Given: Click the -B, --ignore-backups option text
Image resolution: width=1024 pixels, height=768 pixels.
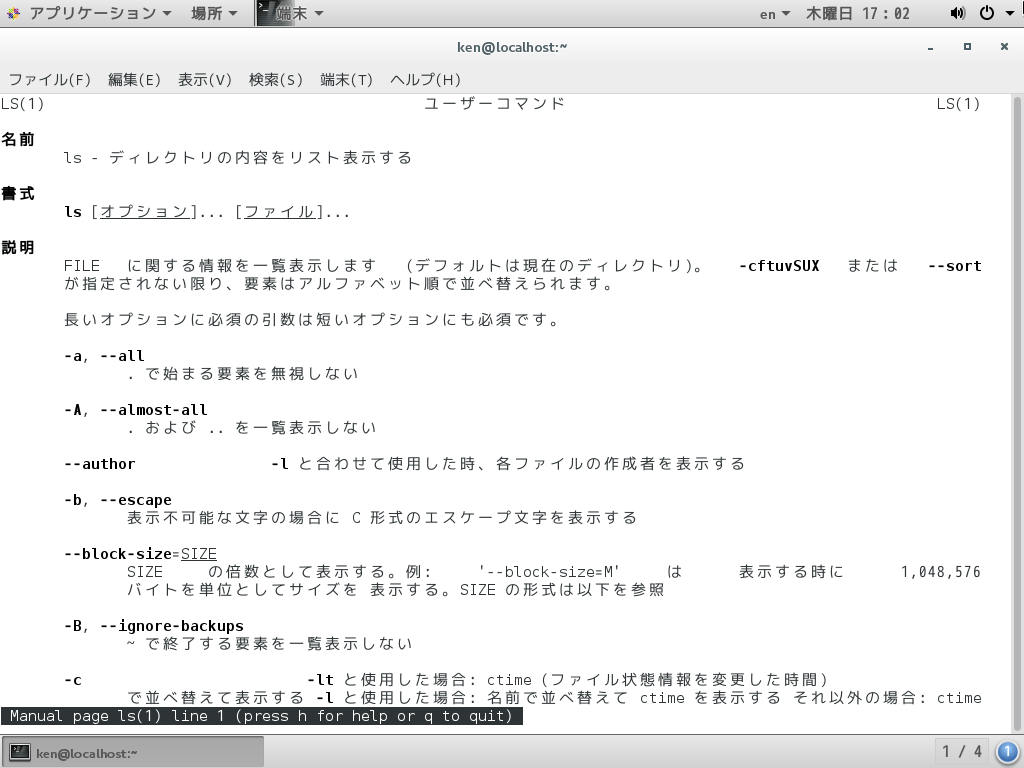Looking at the screenshot, I should pyautogui.click(x=153, y=626).
